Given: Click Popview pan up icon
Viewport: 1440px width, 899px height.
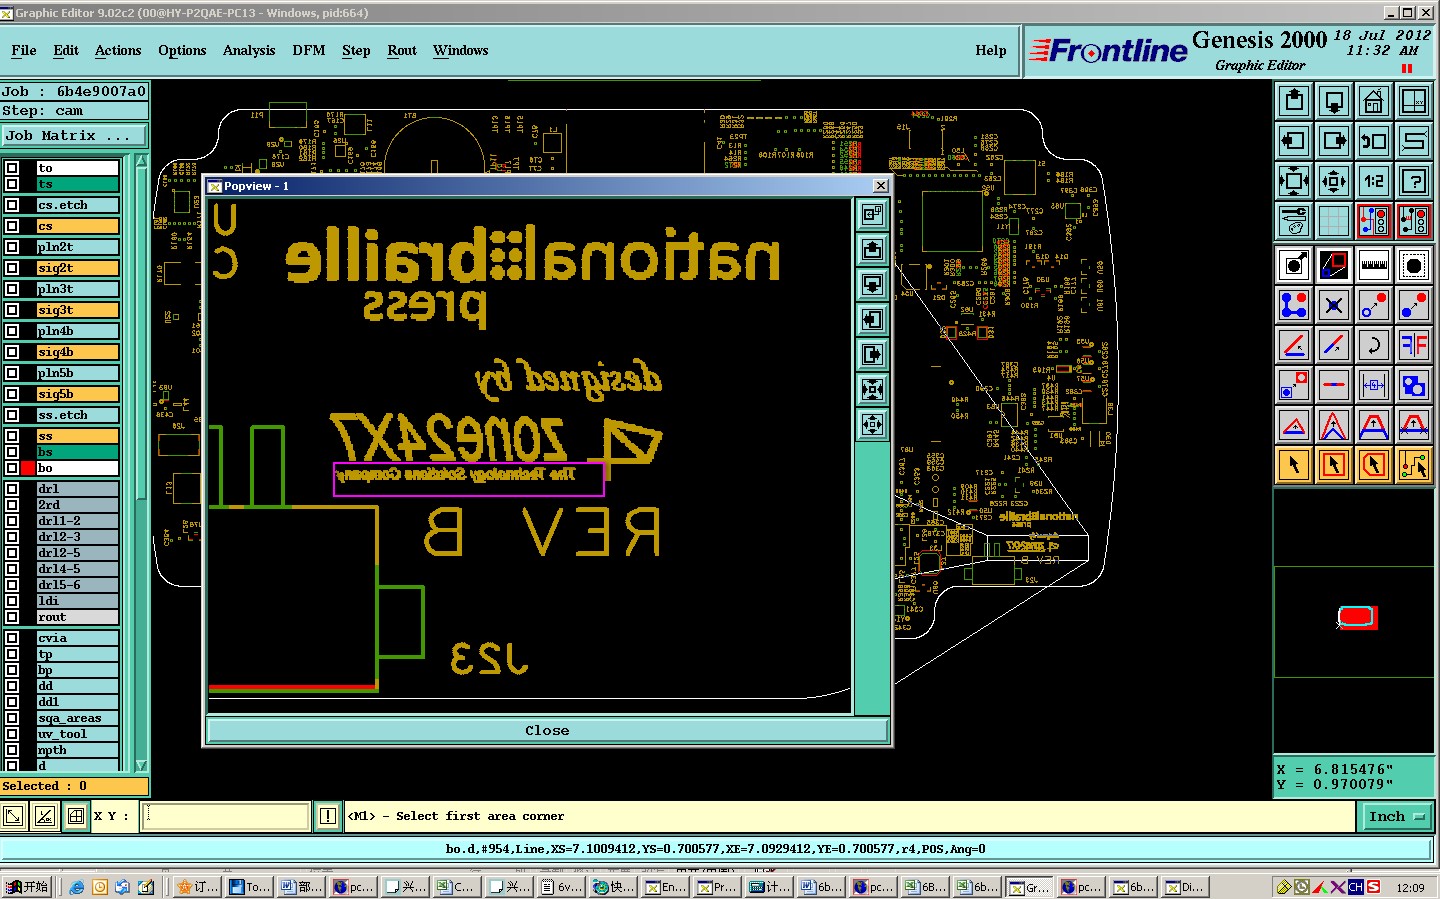Looking at the screenshot, I should pyautogui.click(x=873, y=249).
